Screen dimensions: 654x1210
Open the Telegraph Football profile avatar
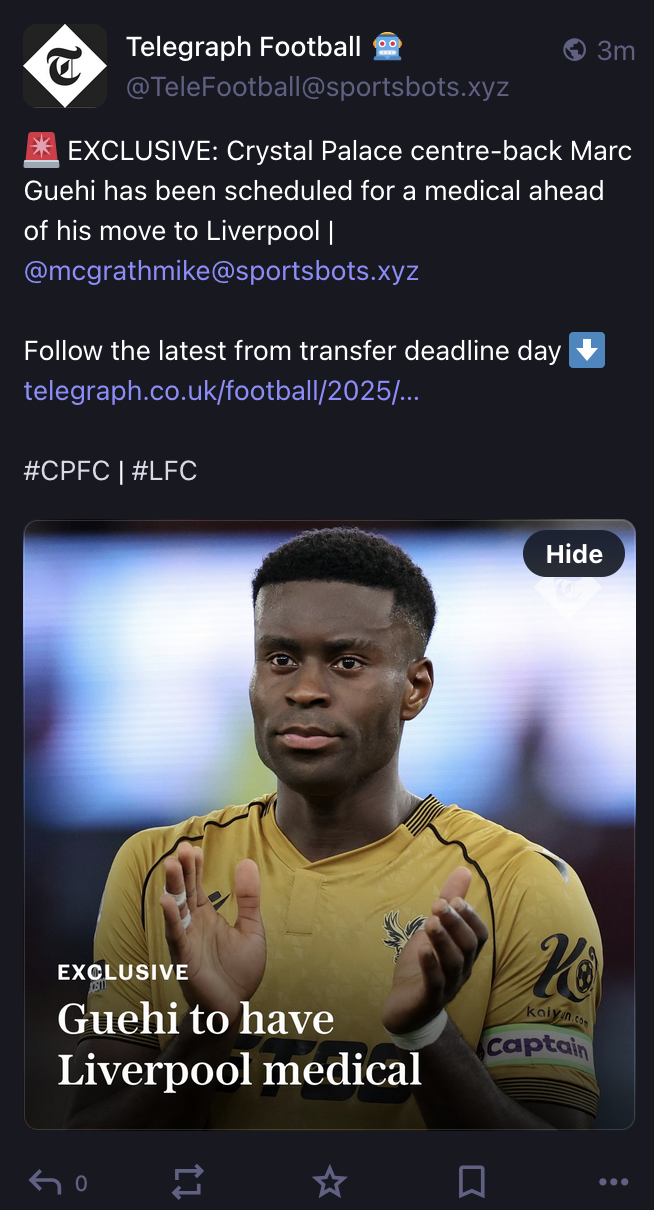(65, 66)
